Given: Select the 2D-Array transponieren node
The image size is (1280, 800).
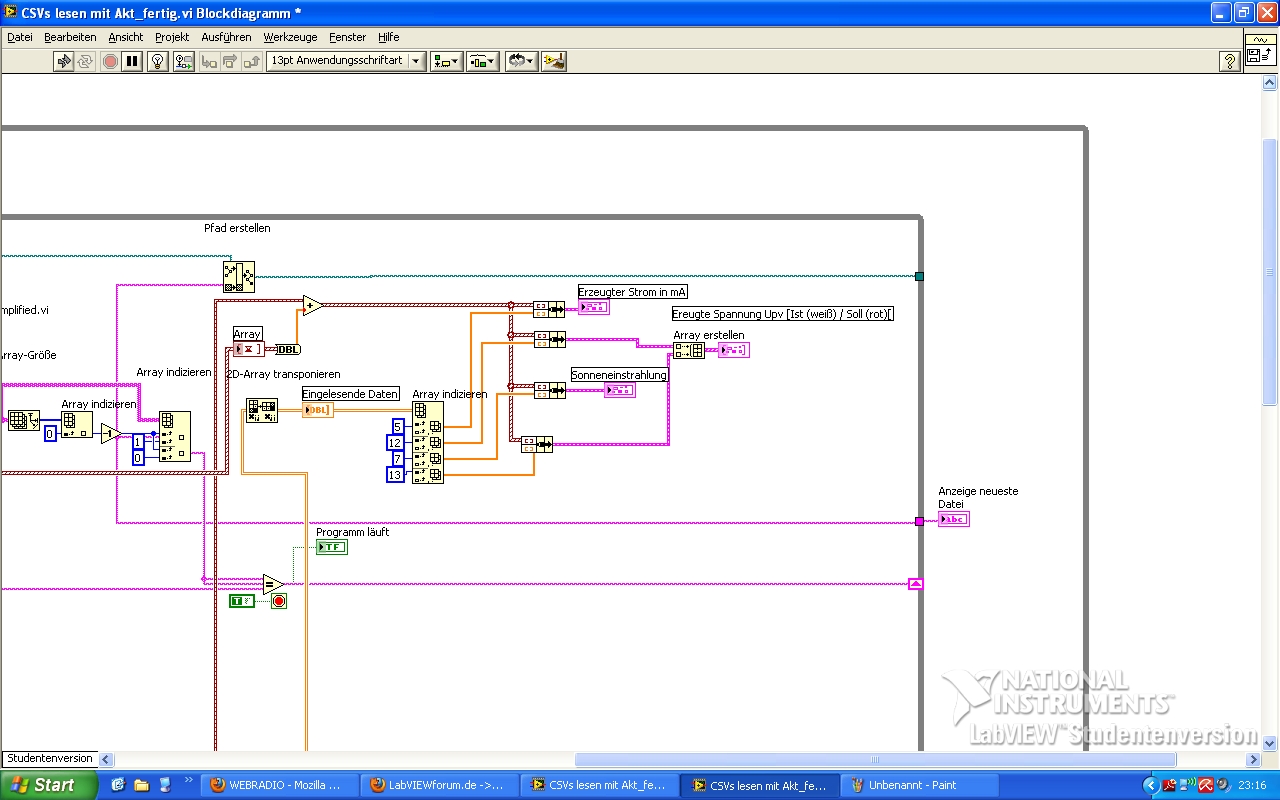Looking at the screenshot, I should click(262, 410).
